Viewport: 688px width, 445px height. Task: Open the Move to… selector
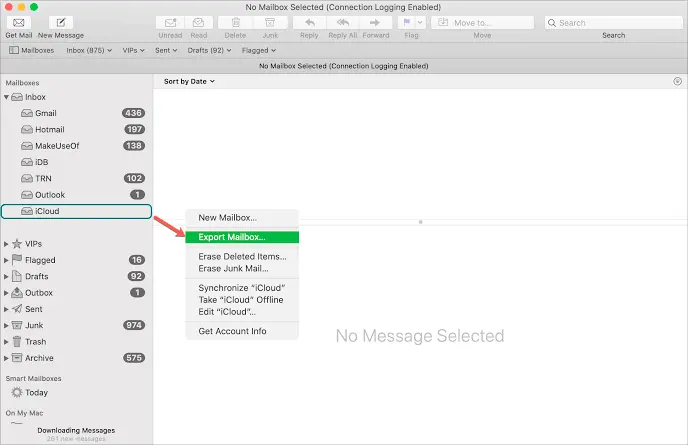tap(482, 22)
